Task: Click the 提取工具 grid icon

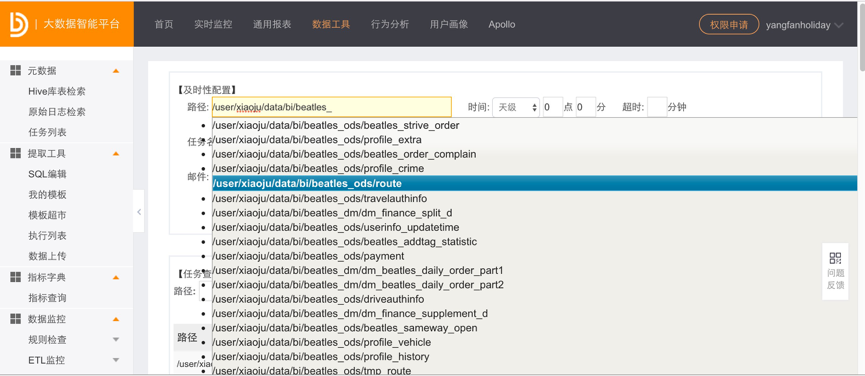Action: [15, 153]
